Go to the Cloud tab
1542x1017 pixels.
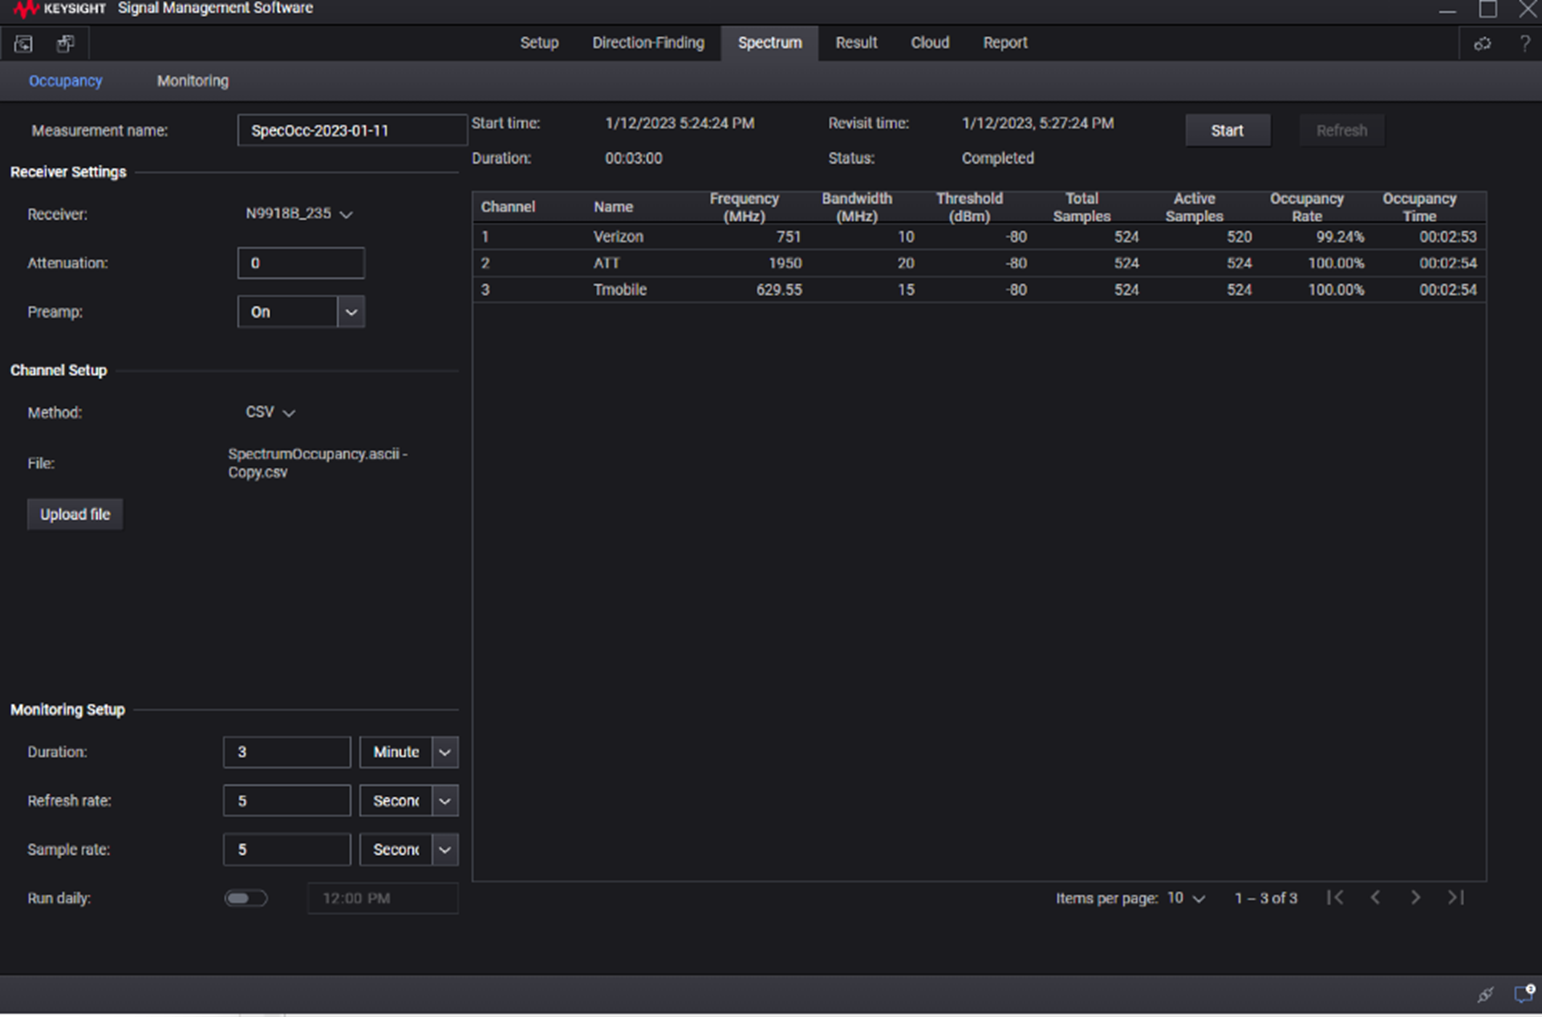[930, 43]
